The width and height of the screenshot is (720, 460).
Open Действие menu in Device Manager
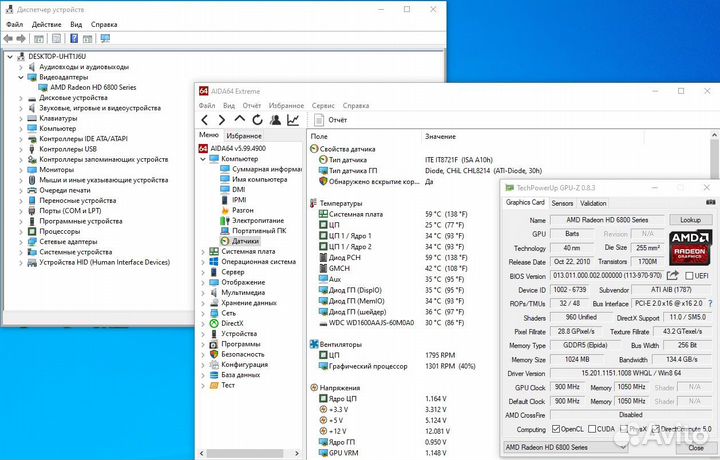(46, 24)
